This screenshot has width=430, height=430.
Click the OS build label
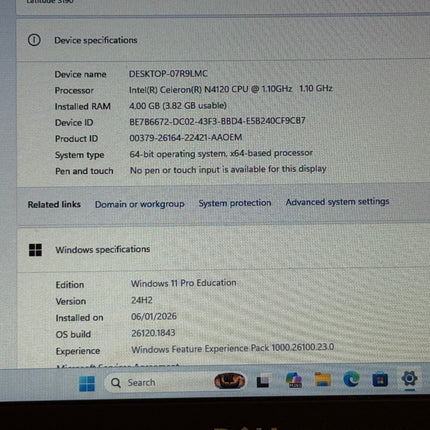point(73,334)
